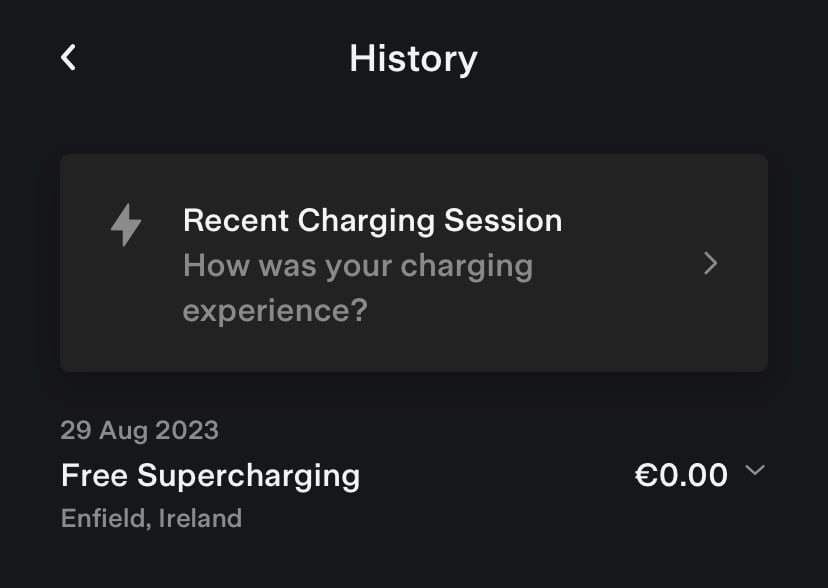The image size is (828, 588).
Task: Open the Recent Charging Session card
Action: [413, 263]
